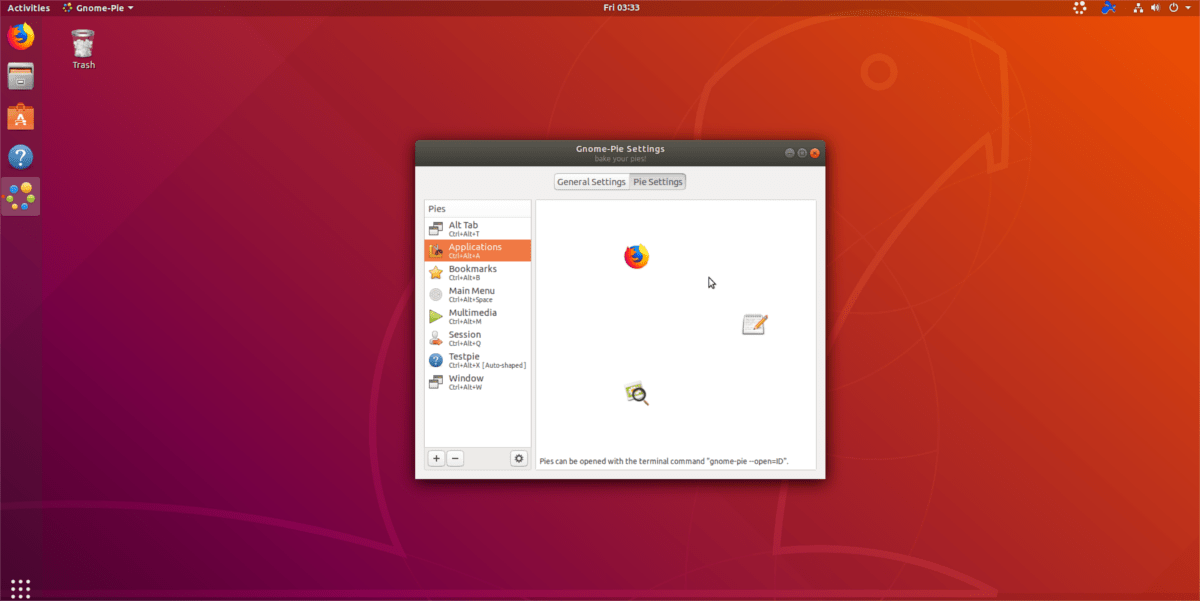This screenshot has width=1200, height=601.
Task: Expand the Gnome-Pie app menu
Action: [x=98, y=8]
